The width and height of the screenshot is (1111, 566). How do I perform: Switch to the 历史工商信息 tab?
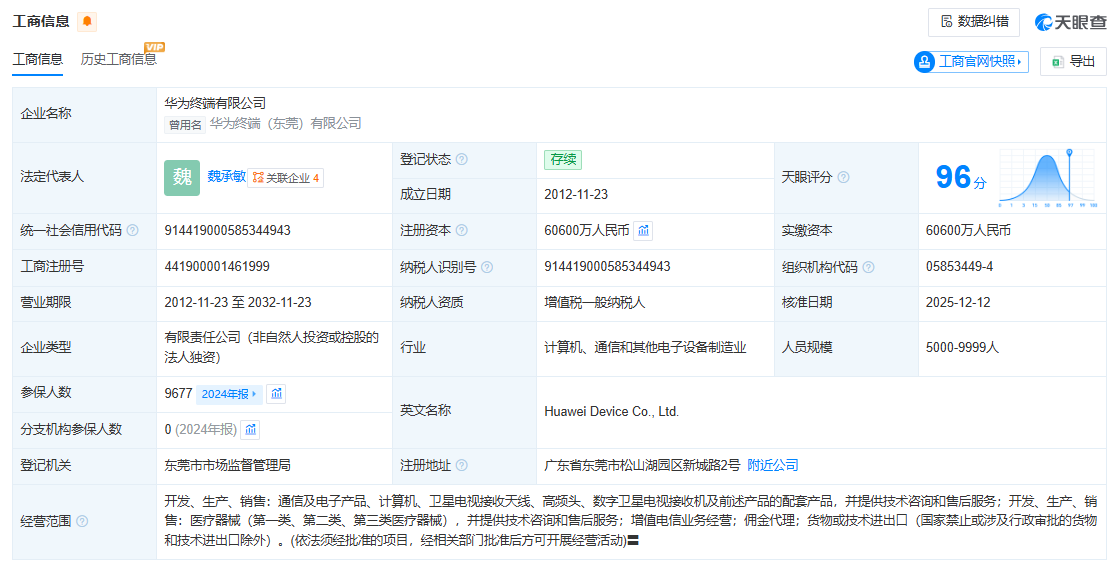pyautogui.click(x=119, y=59)
